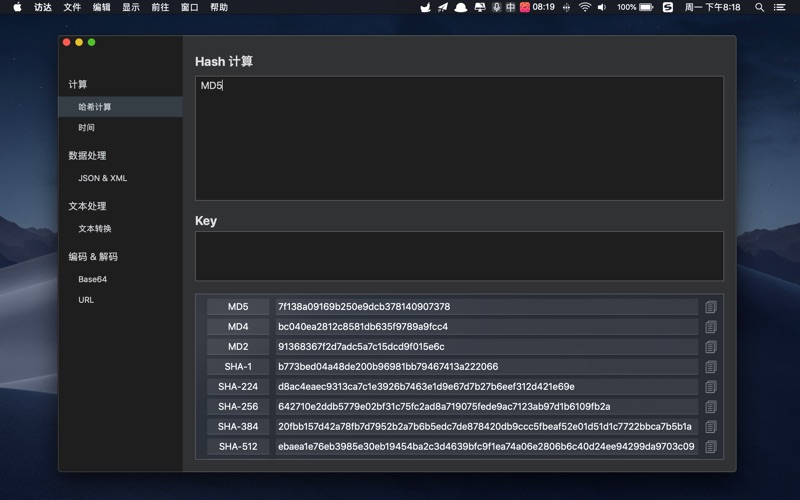Select the SHA-256 value 642710e2...
This screenshot has height=500, width=800.
487,407
